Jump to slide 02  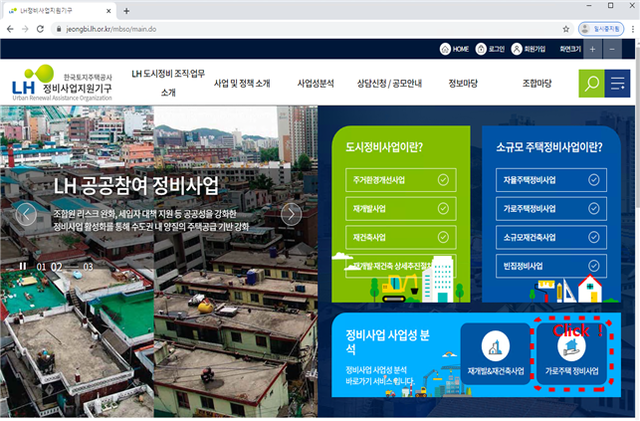point(56,267)
